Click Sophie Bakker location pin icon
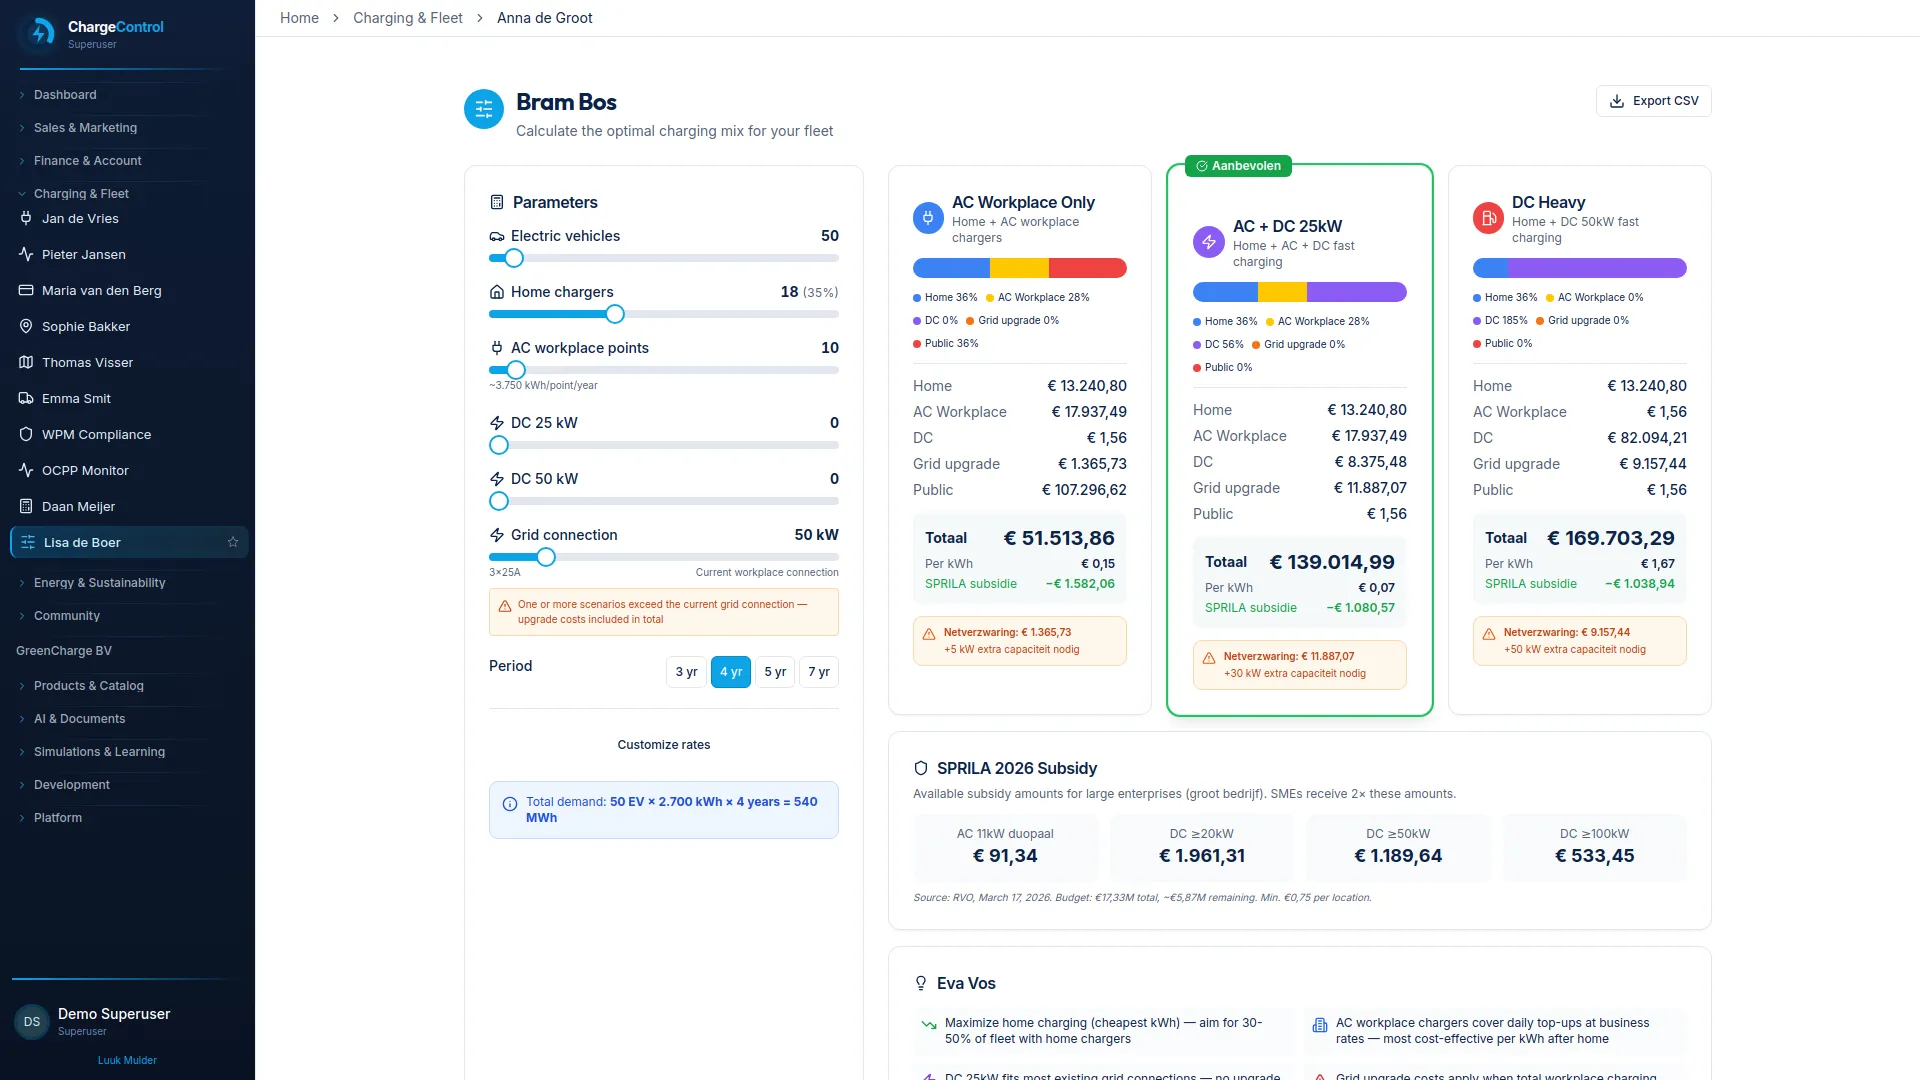 click(26, 327)
